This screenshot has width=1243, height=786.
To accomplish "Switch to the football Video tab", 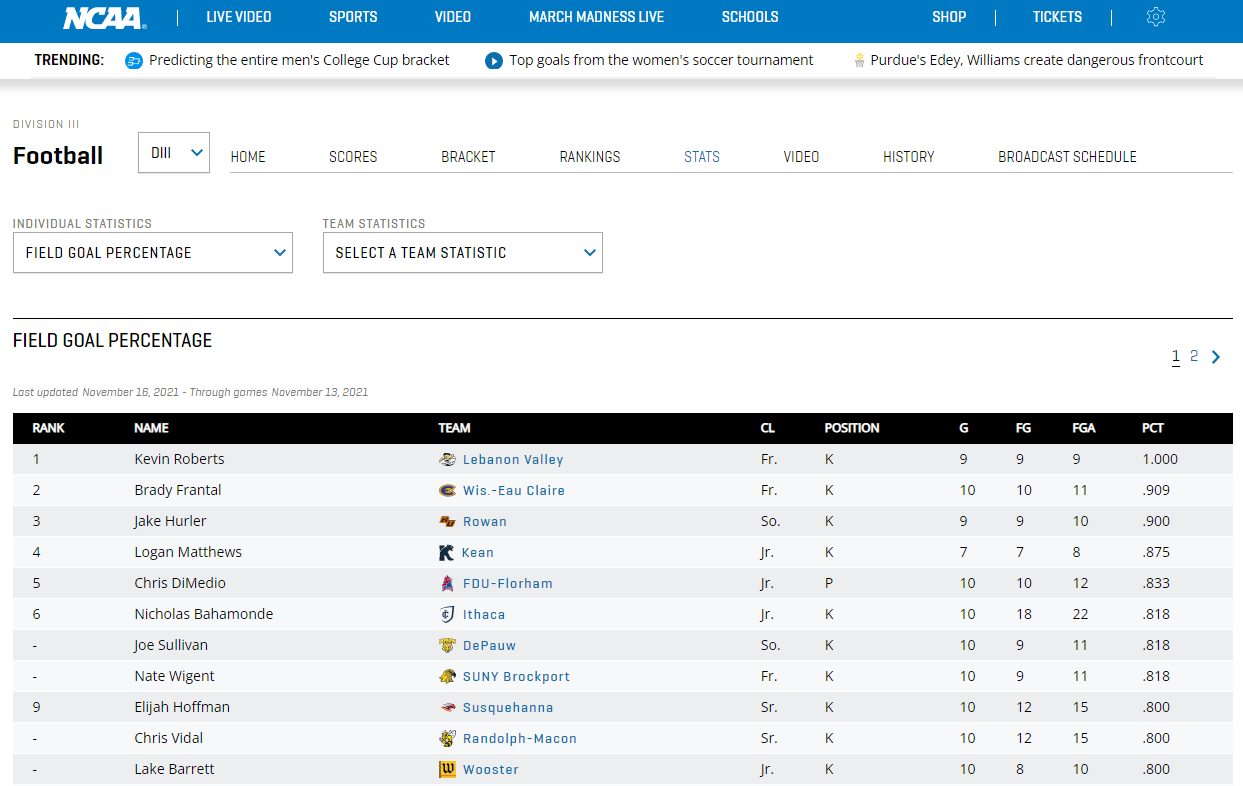I will tap(802, 157).
